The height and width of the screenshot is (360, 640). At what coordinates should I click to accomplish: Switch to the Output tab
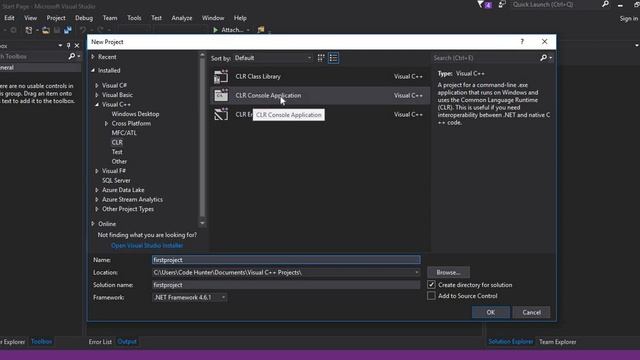(127, 342)
